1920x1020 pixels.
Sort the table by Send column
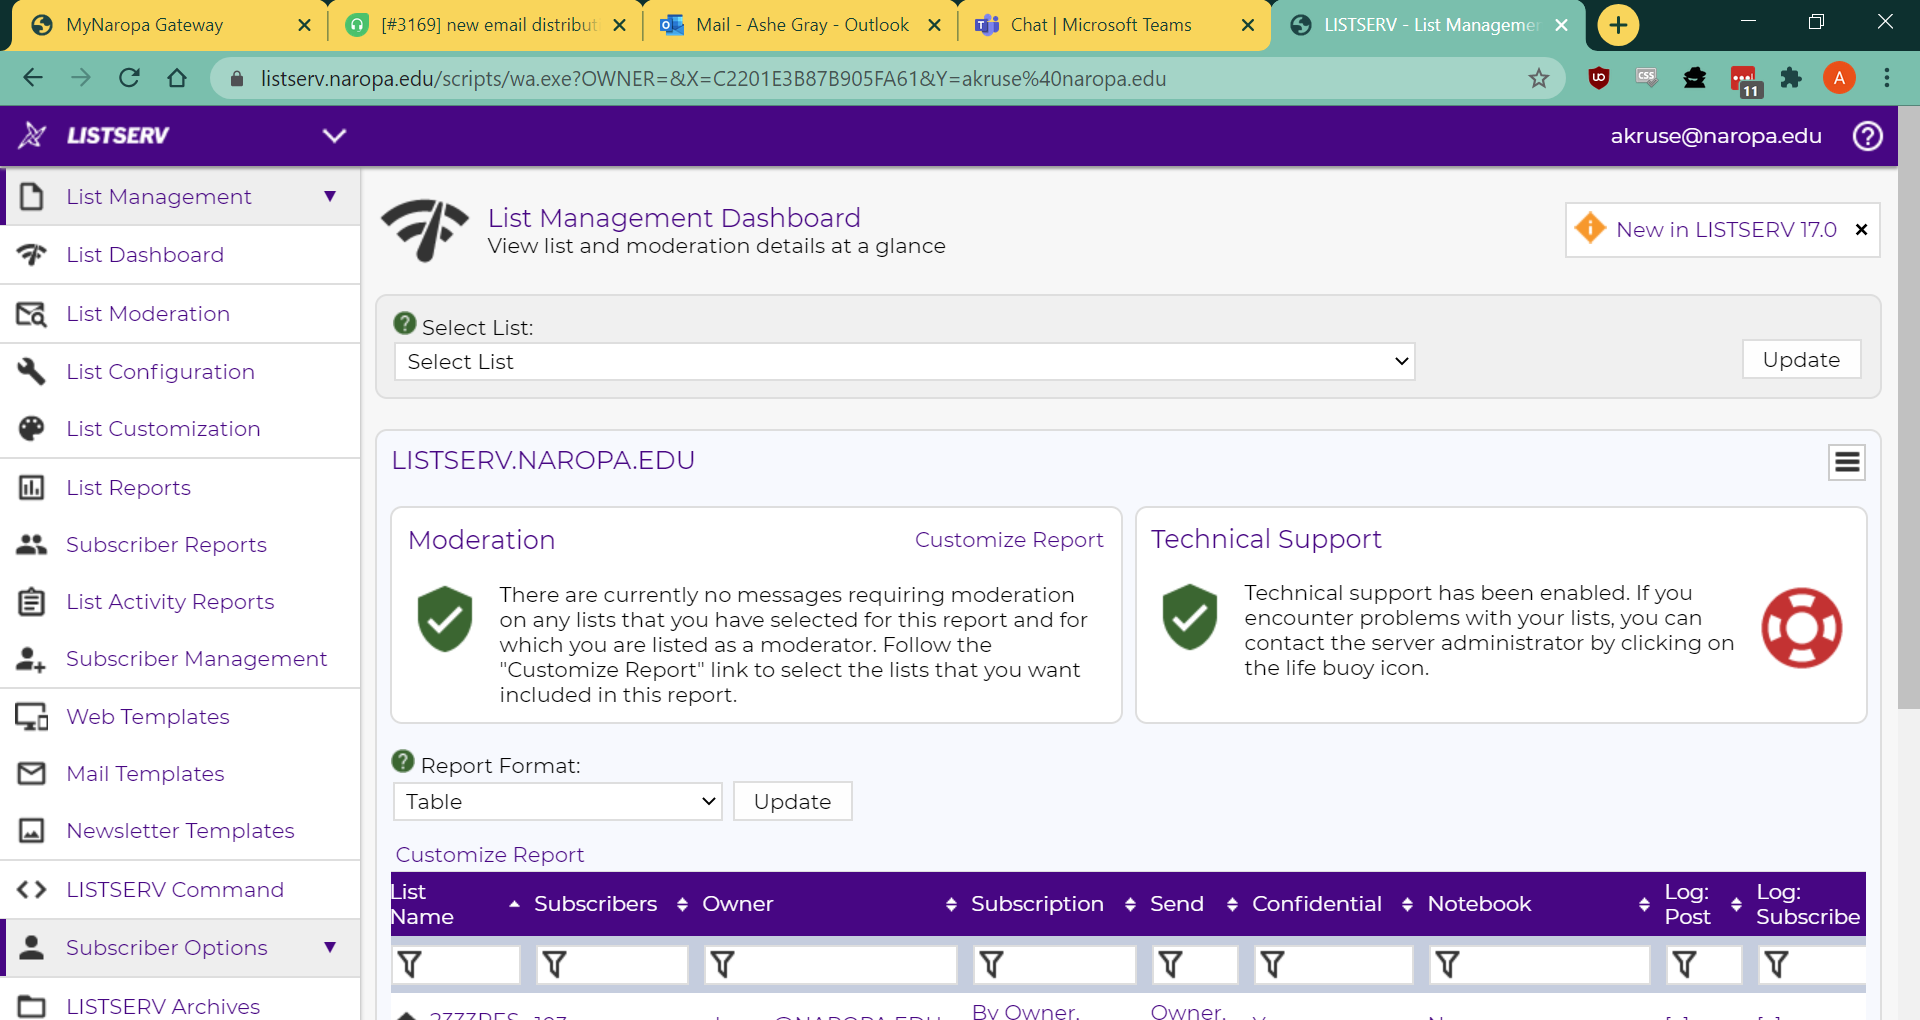[1232, 904]
